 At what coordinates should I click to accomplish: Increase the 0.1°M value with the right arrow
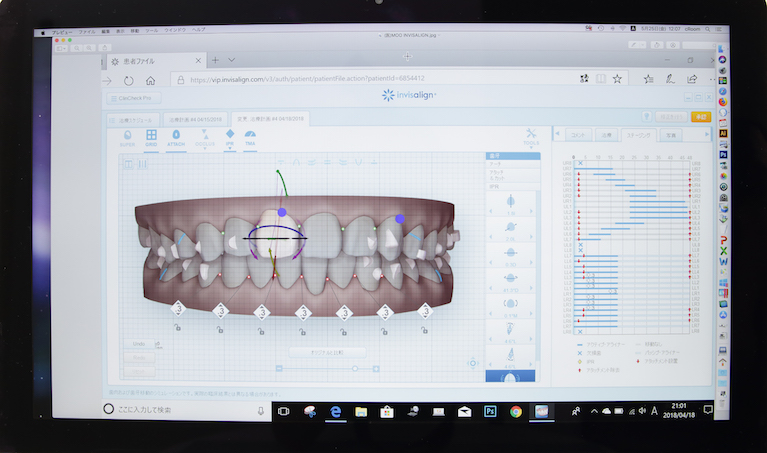click(x=531, y=314)
